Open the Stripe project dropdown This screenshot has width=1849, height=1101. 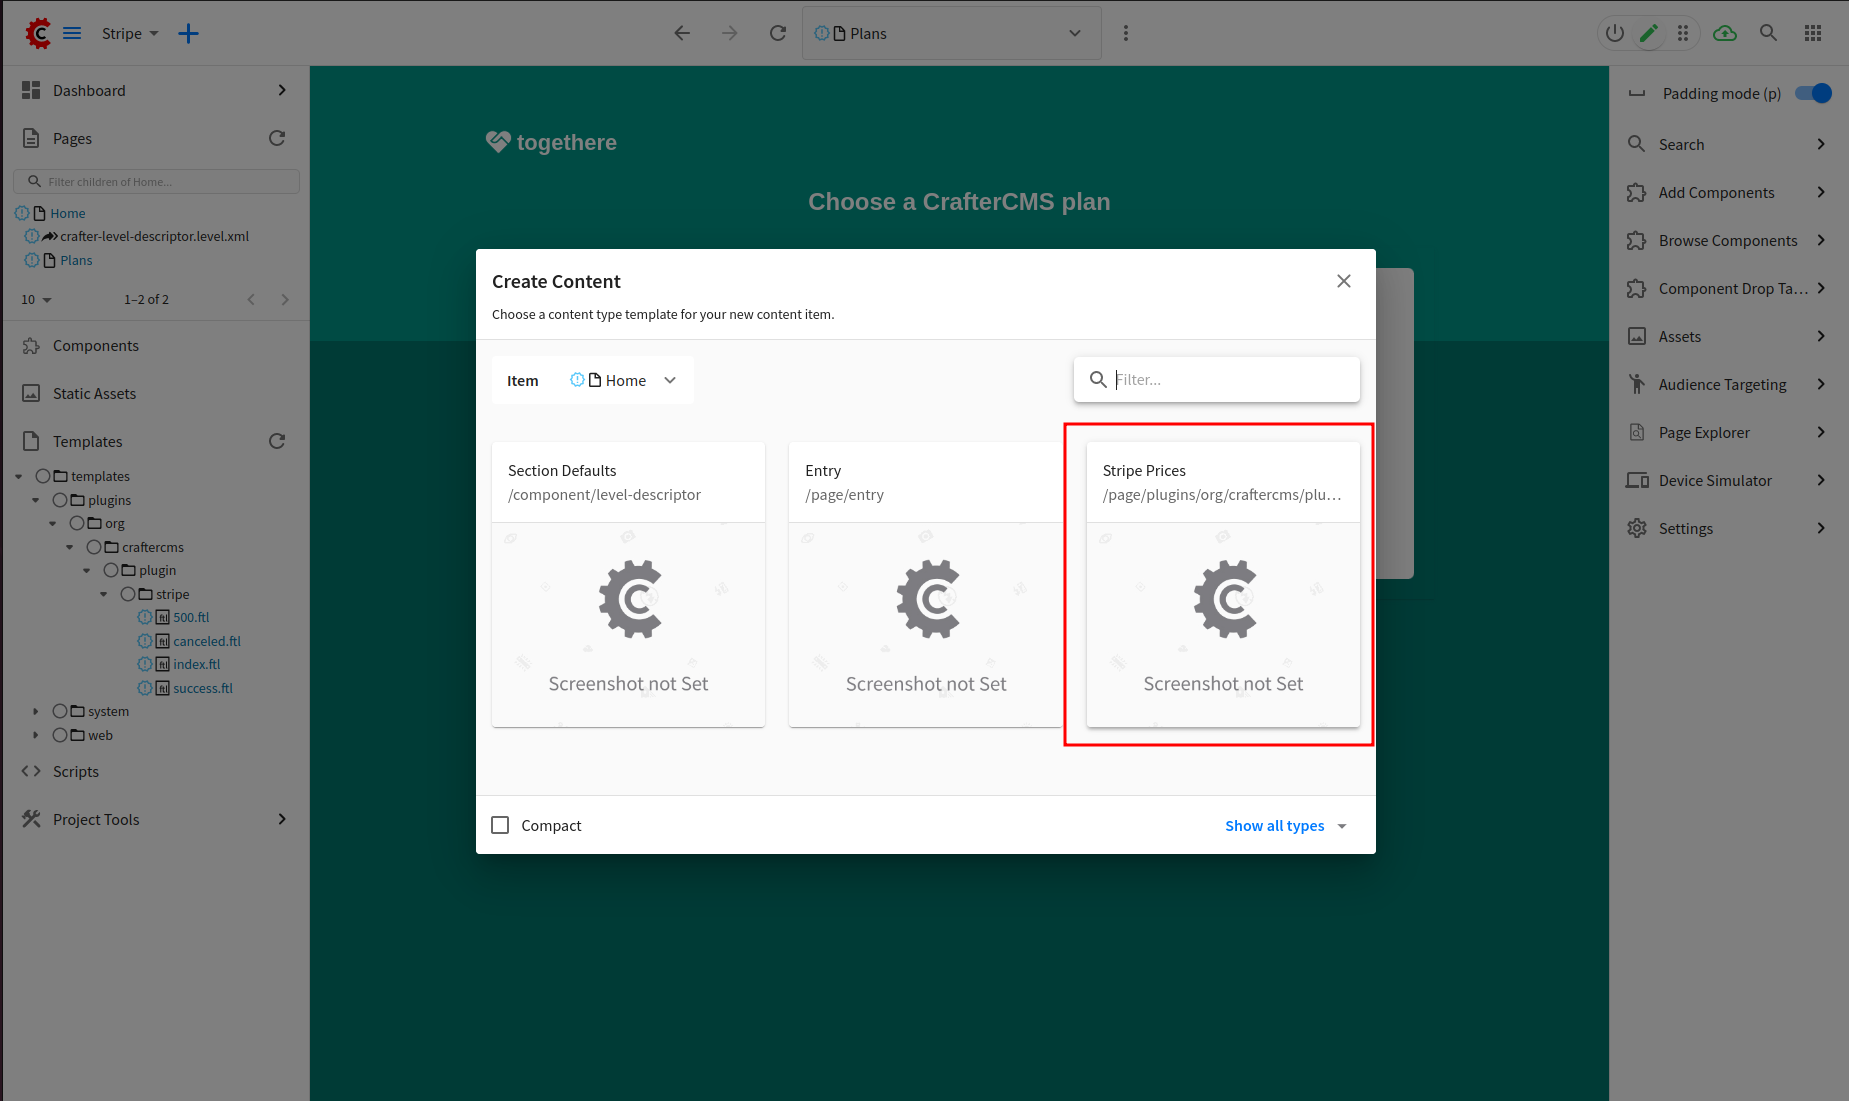[x=130, y=33]
